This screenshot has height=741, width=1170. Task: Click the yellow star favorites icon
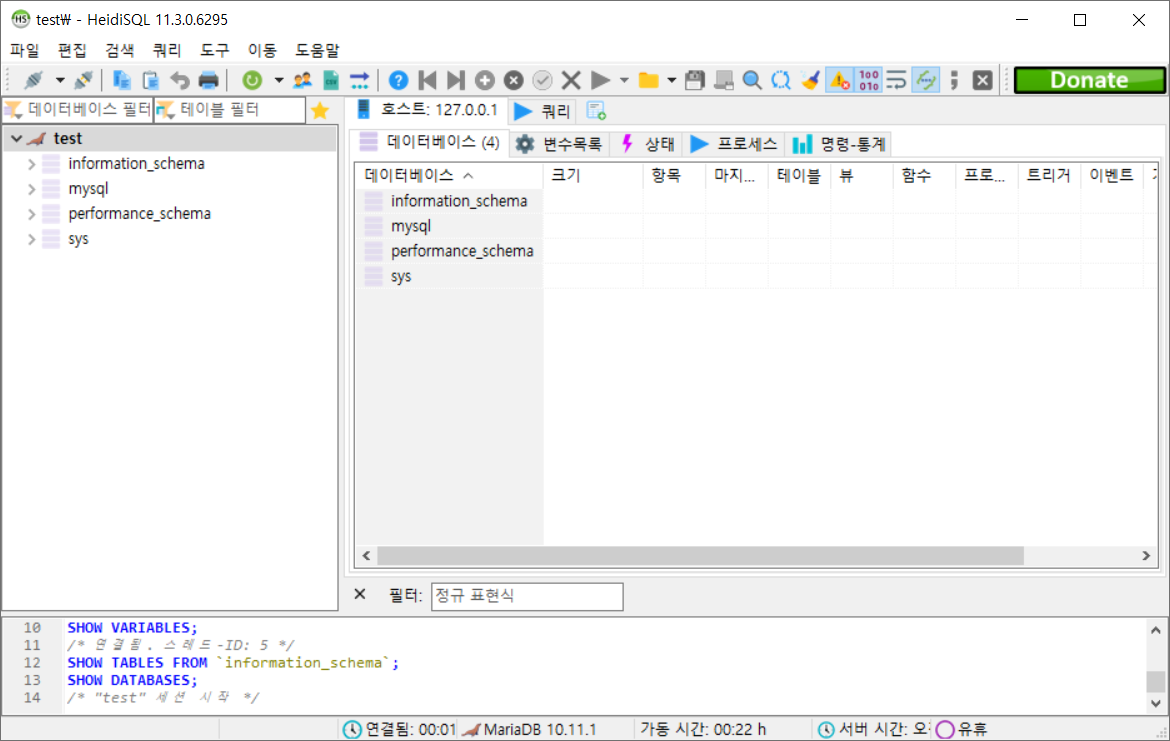[320, 110]
